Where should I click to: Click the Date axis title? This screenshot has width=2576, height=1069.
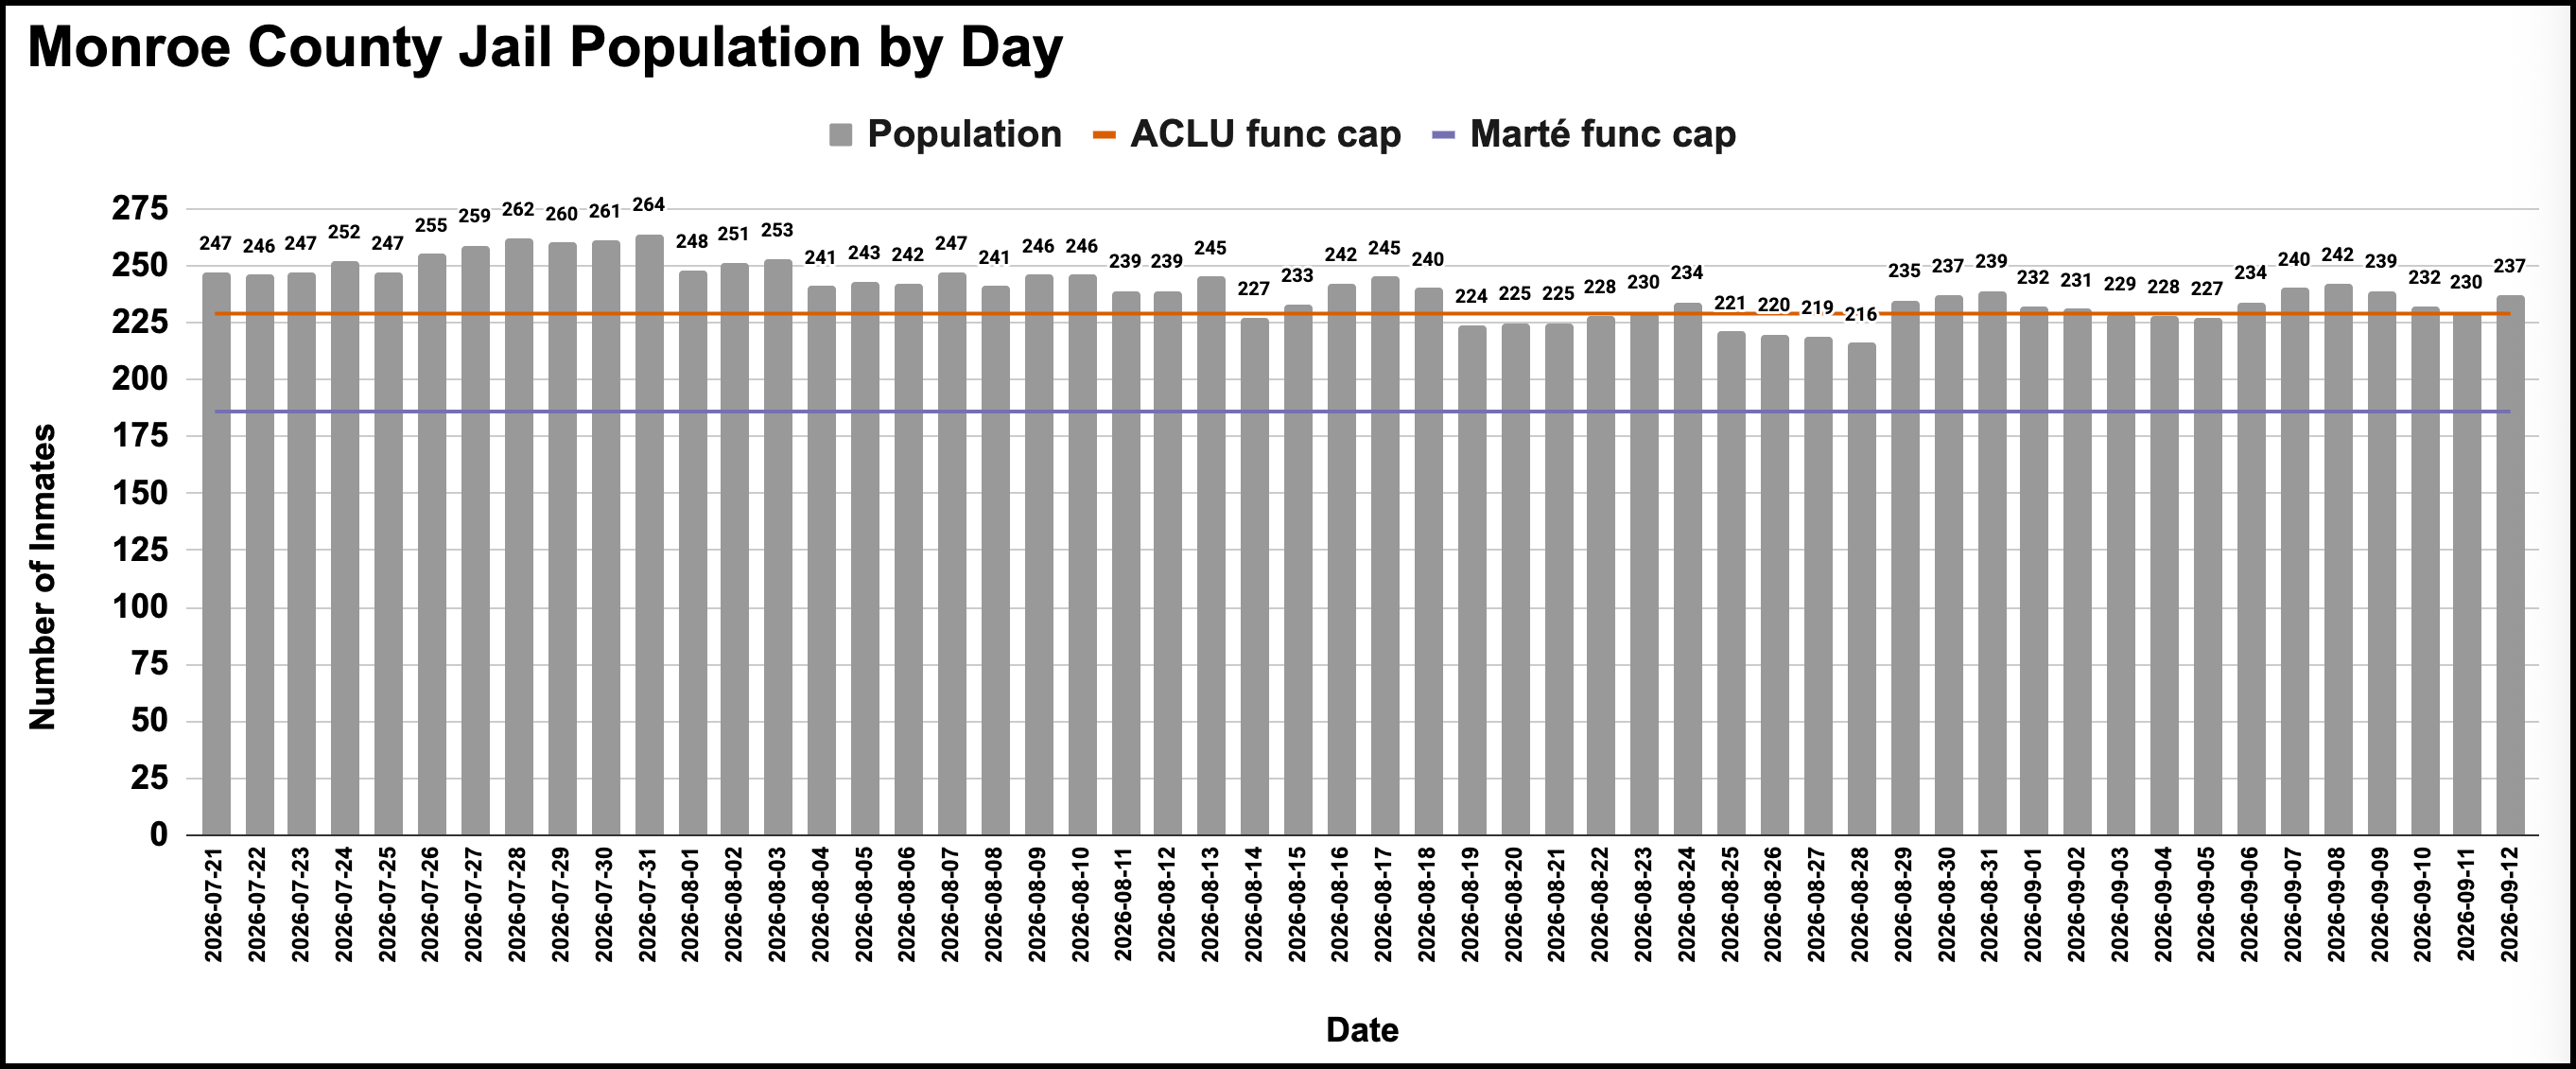1362,1029
